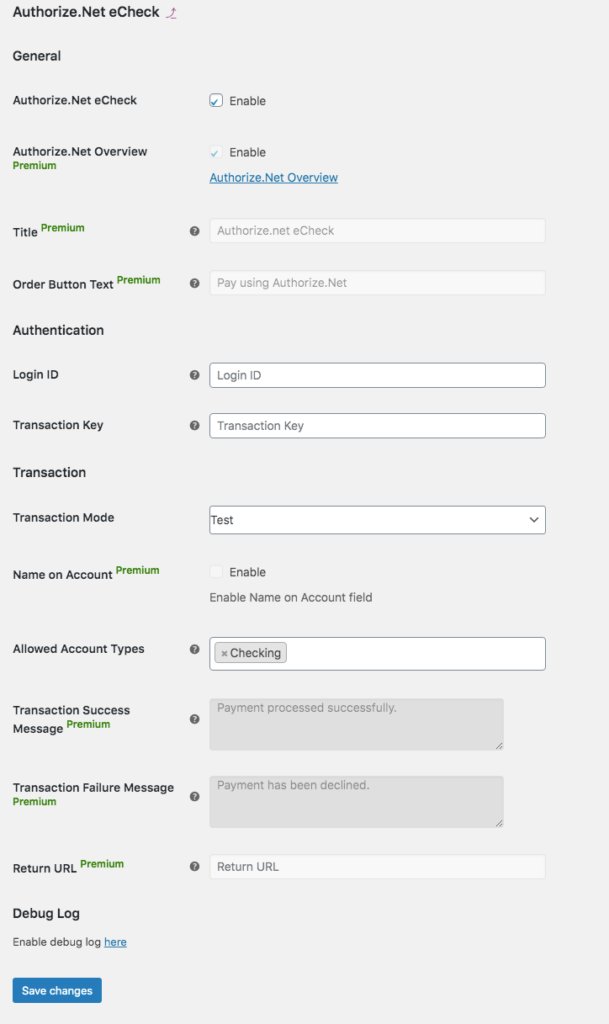
Task: Click the Transaction section heading
Action: pos(50,473)
